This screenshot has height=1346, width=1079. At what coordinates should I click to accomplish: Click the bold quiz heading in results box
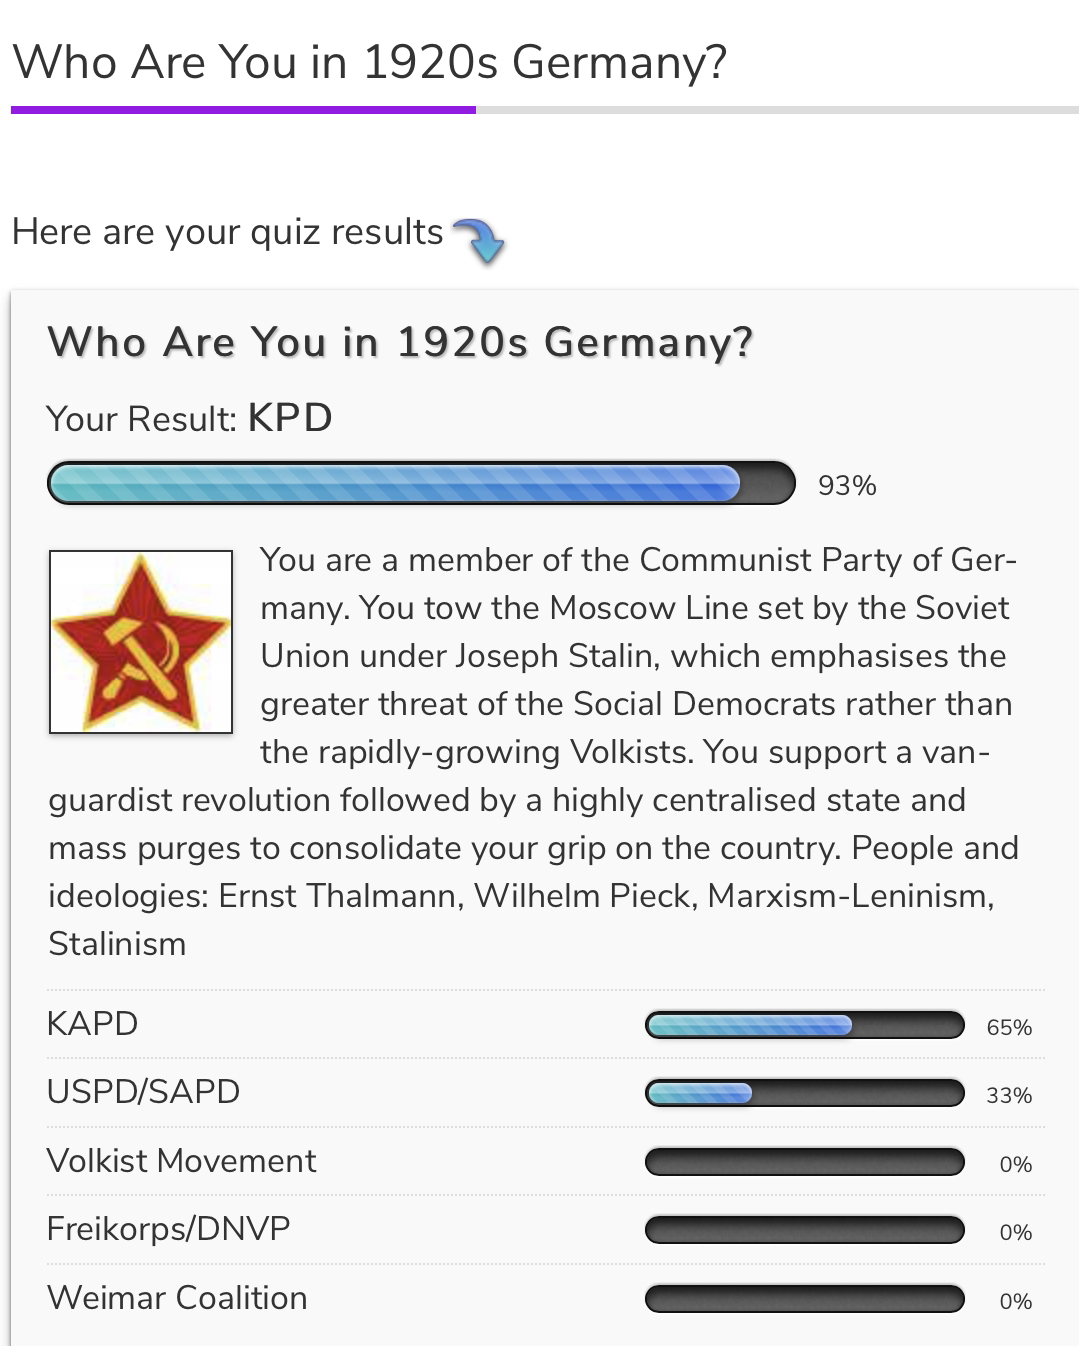400,342
